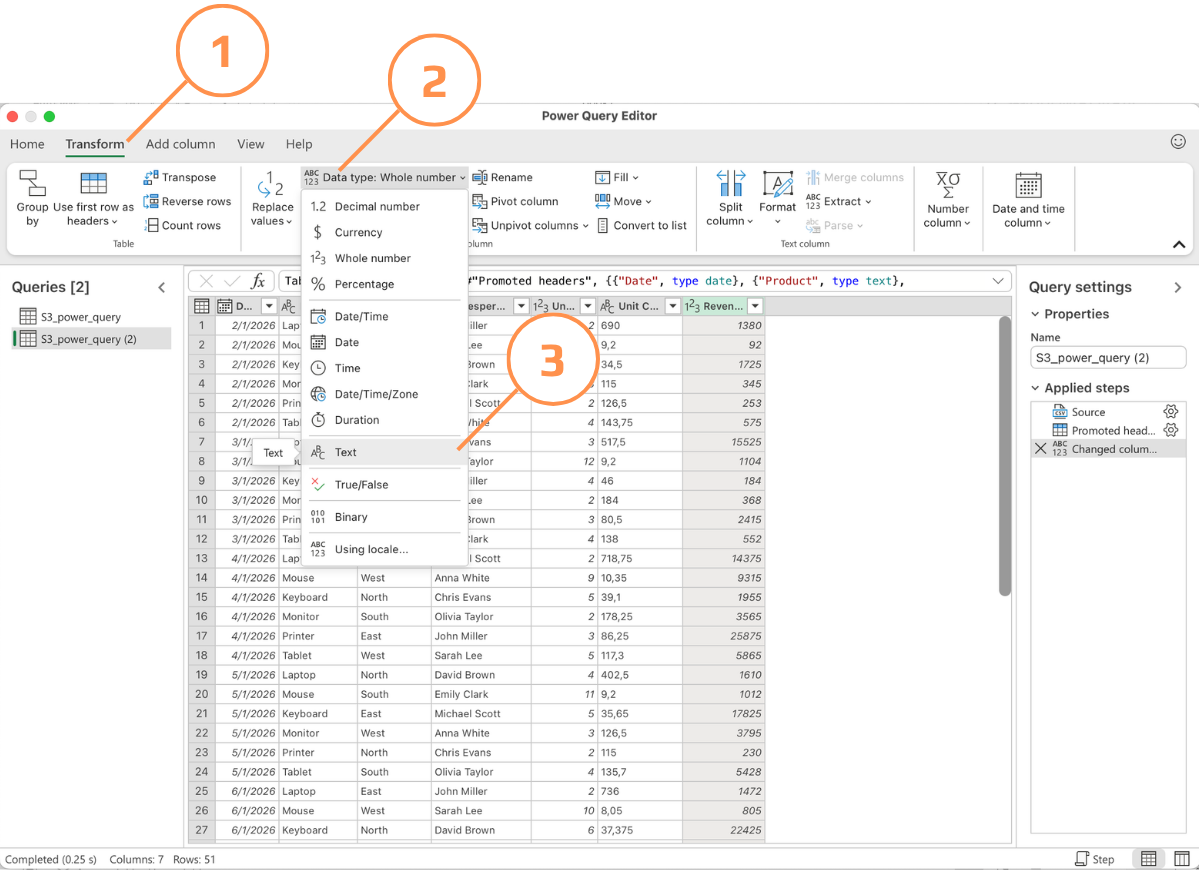Switch to data grid view icon
This screenshot has height=871, width=1199.
(x=1149, y=859)
